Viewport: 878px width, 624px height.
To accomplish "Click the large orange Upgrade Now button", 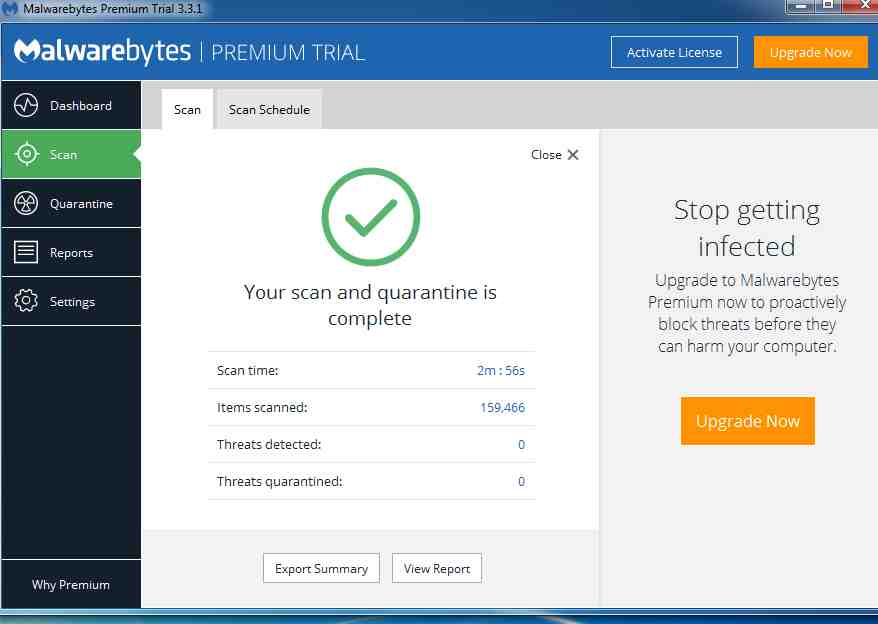I will 747,421.
